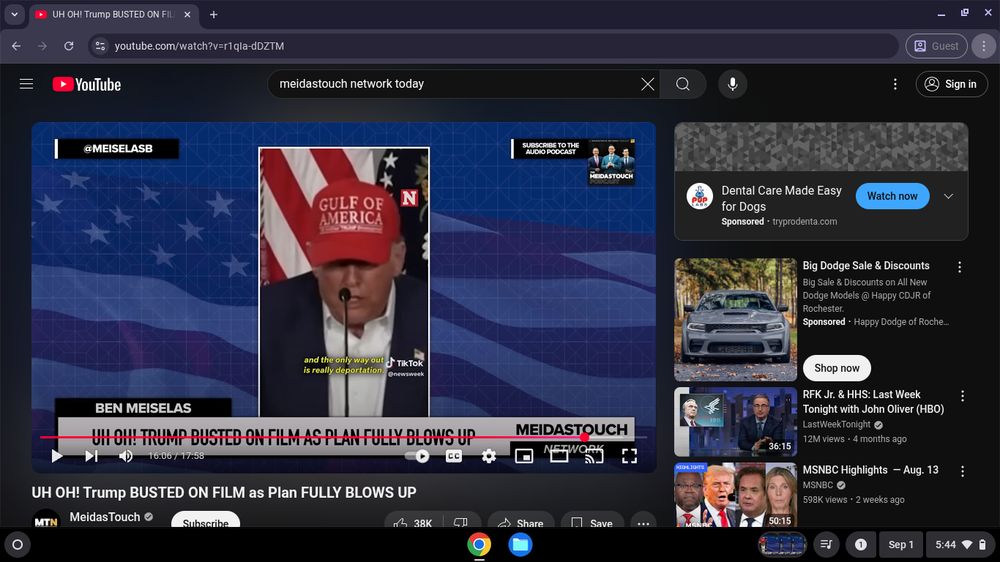The height and width of the screenshot is (562, 1000).
Task: Click the browser address bar
Action: [494, 46]
